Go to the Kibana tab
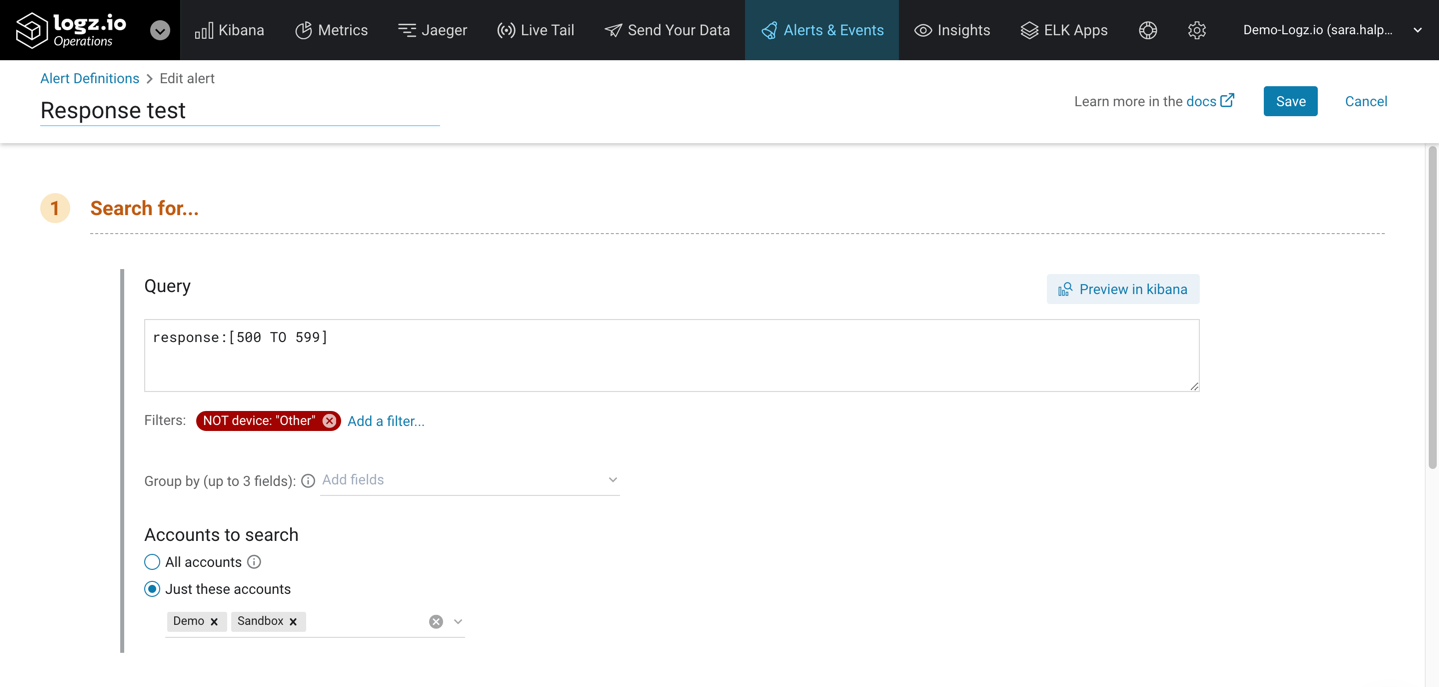Viewport: 1440px width, 687px height. pos(230,30)
